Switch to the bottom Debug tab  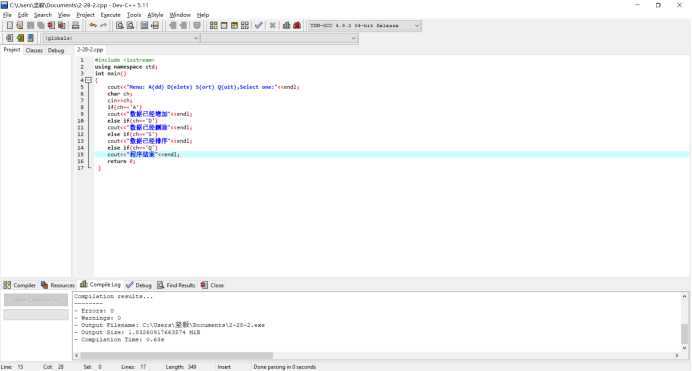[x=139, y=285]
